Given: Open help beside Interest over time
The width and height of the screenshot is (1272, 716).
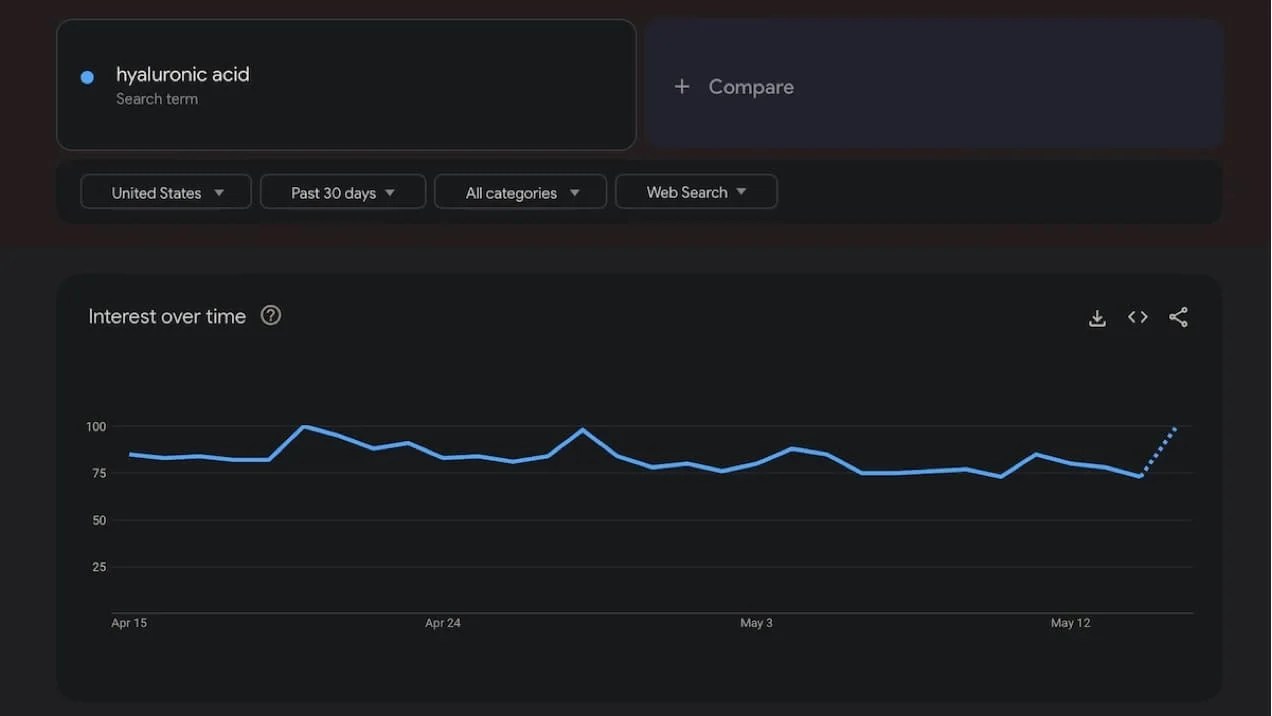Looking at the screenshot, I should click(x=271, y=316).
